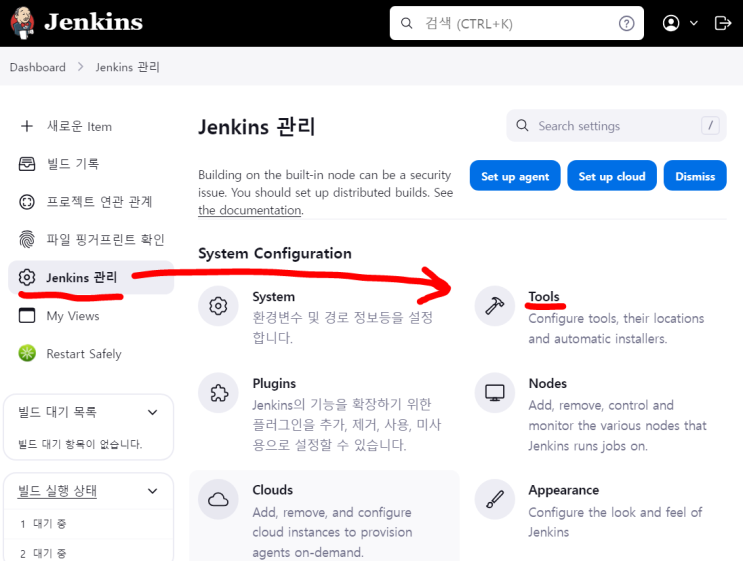
Task: Click the gear icon beside Jenkins 관리
Action: [x=27, y=277]
